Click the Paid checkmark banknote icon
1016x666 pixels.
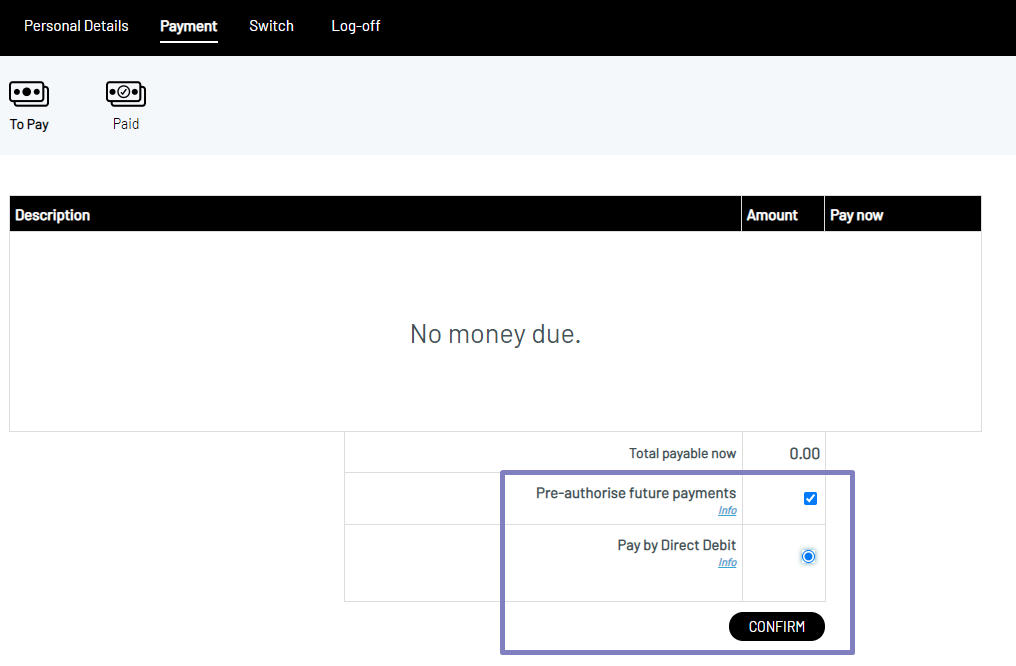click(126, 93)
